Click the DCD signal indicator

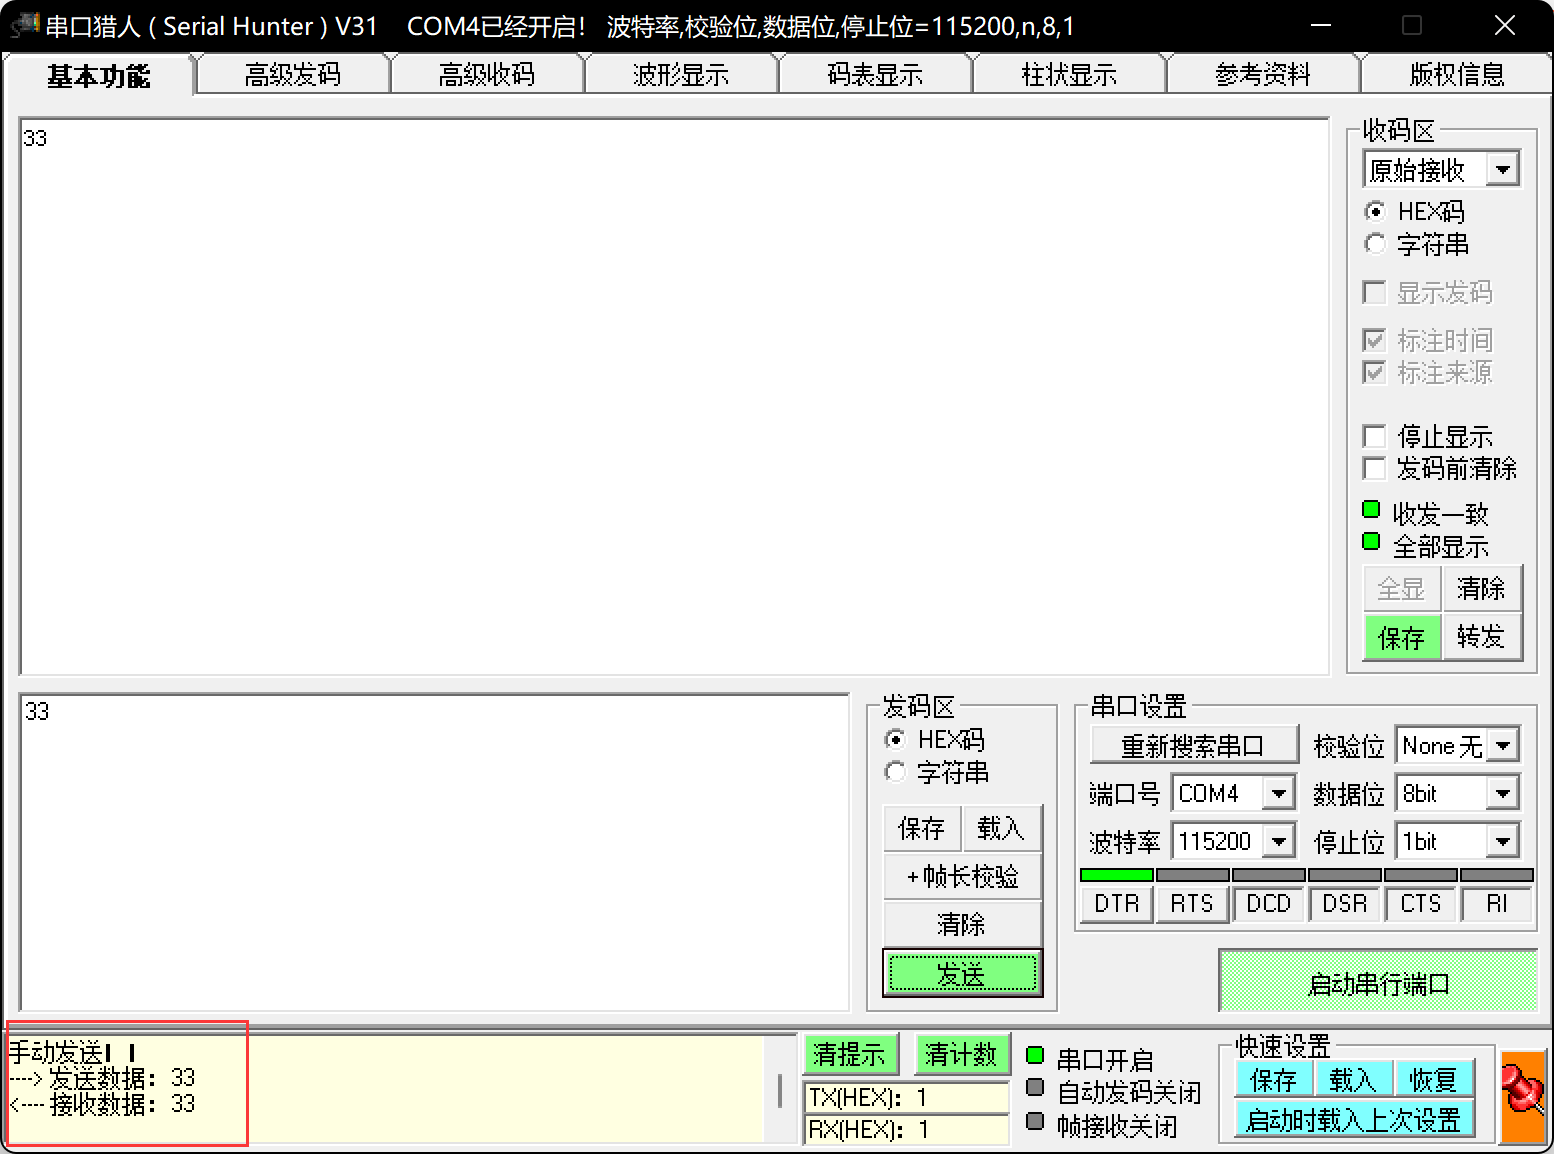(1268, 903)
